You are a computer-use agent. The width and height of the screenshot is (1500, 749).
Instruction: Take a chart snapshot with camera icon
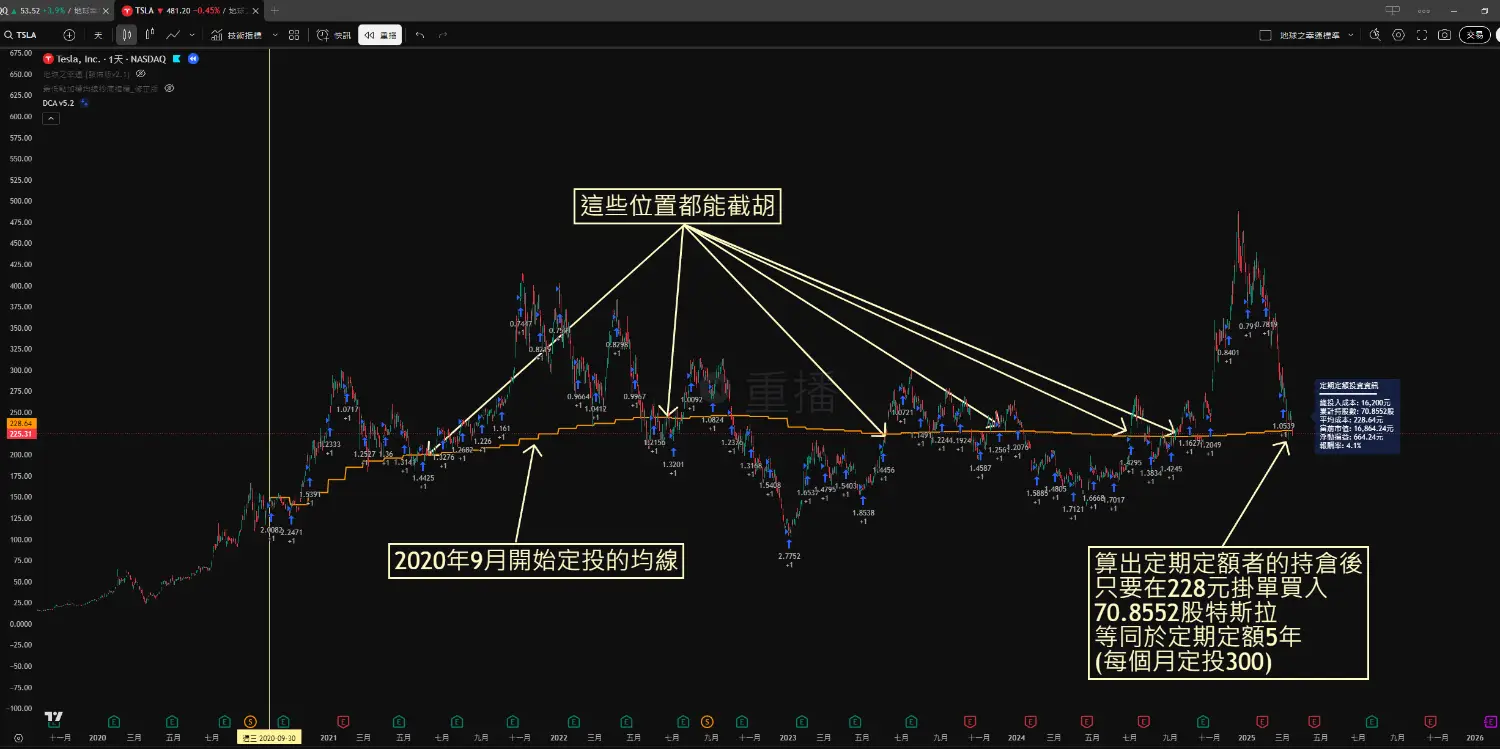click(1444, 35)
